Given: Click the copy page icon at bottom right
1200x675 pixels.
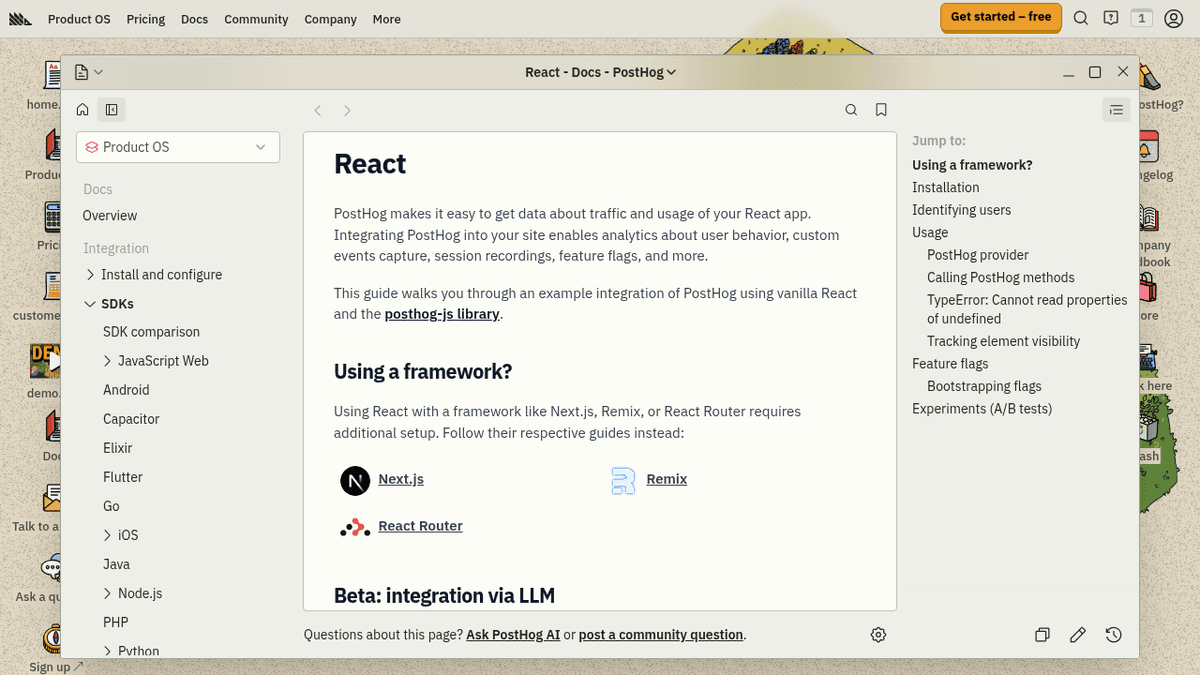Looking at the screenshot, I should [1042, 635].
